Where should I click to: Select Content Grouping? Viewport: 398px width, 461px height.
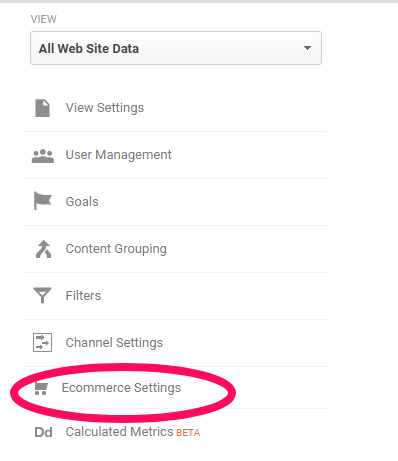[x=116, y=249]
